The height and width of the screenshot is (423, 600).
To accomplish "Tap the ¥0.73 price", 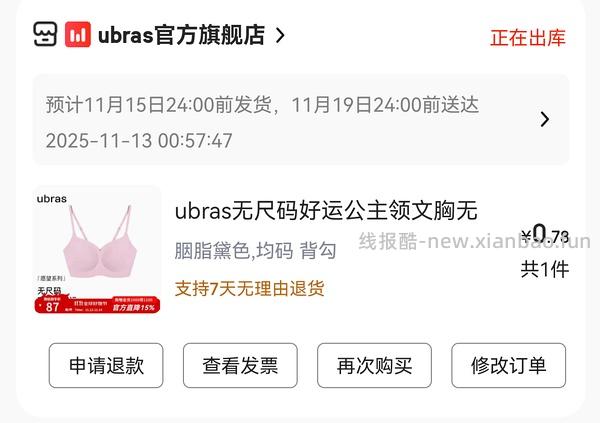I will (x=545, y=234).
